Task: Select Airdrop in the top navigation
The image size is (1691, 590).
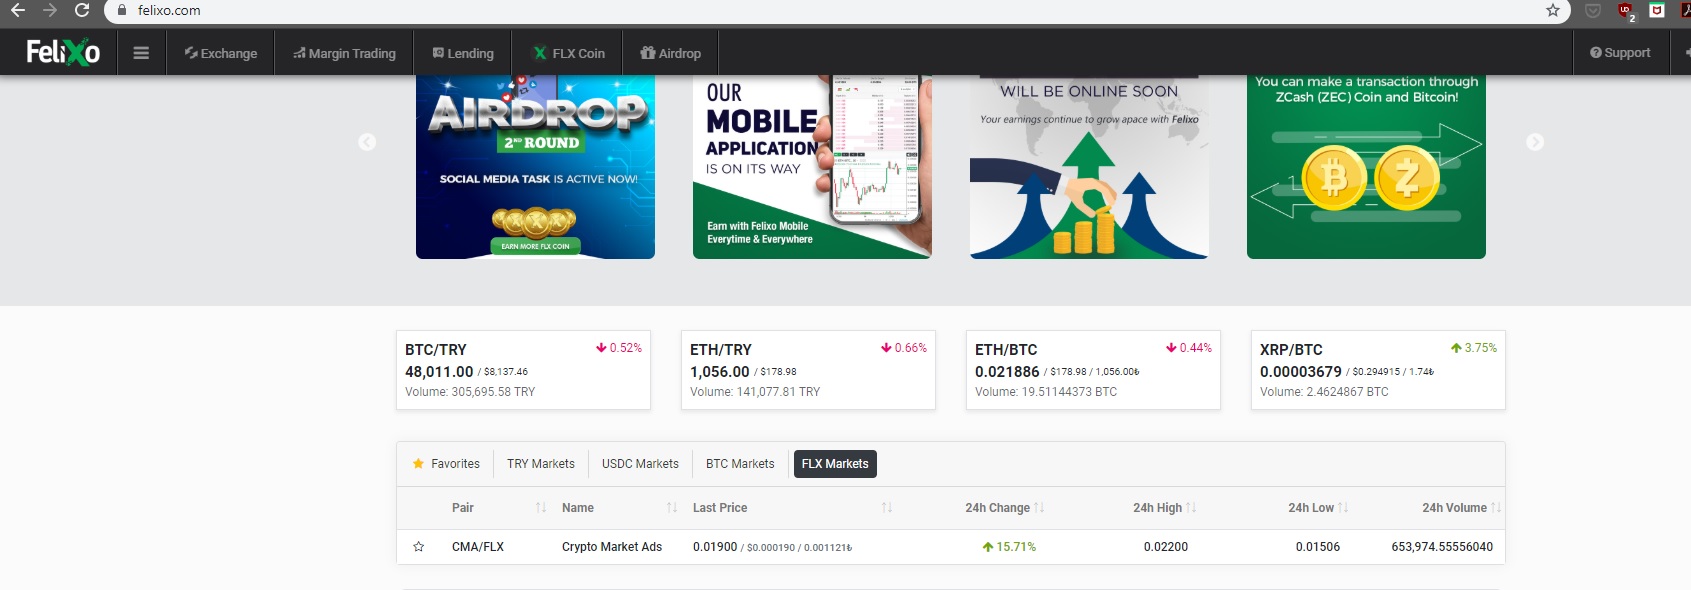Action: click(670, 53)
